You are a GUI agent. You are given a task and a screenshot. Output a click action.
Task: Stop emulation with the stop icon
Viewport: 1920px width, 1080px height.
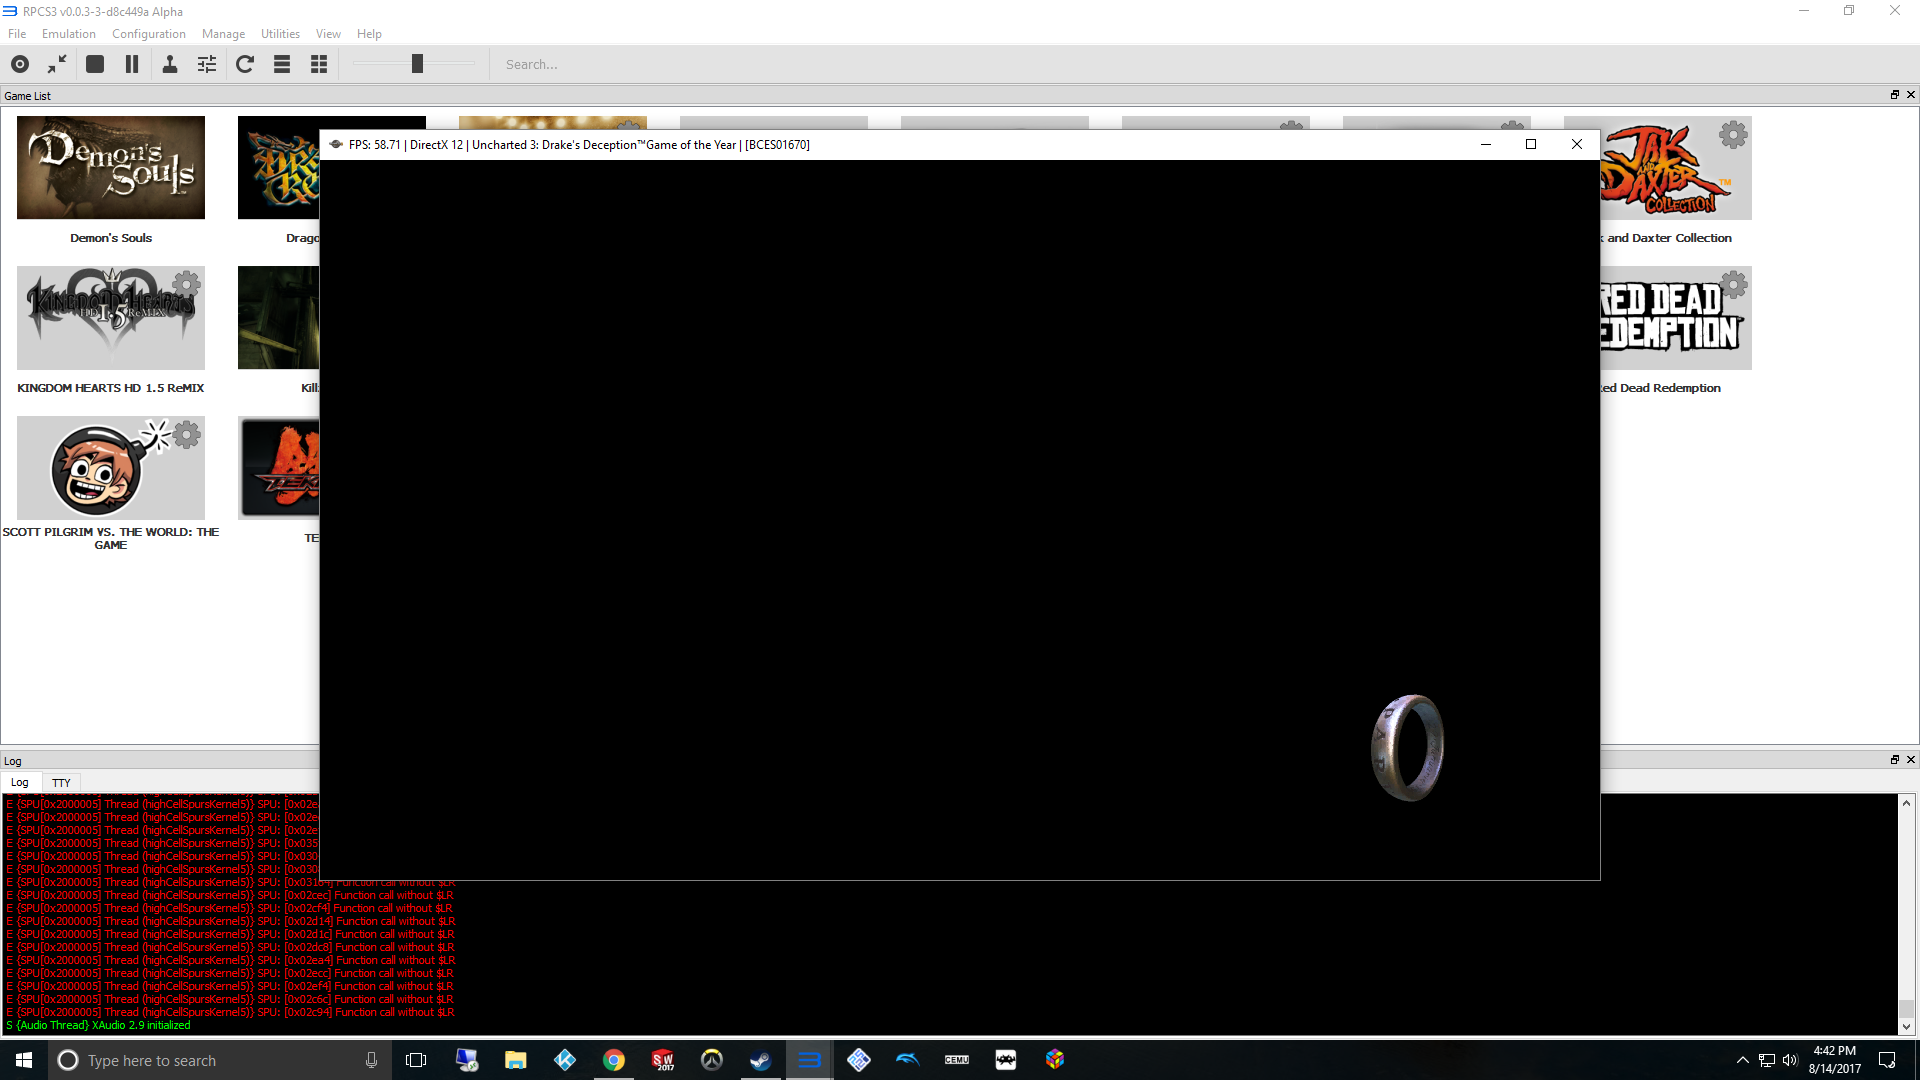[x=95, y=64]
